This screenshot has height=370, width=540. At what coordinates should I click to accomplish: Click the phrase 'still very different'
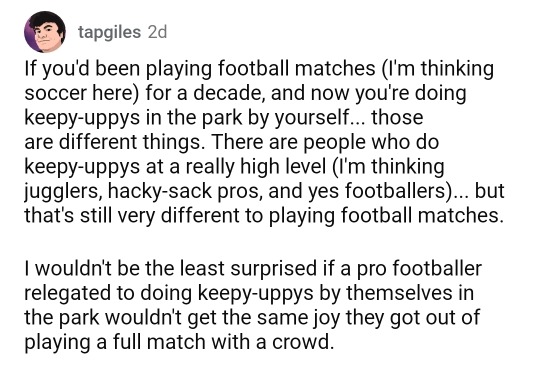point(160,216)
